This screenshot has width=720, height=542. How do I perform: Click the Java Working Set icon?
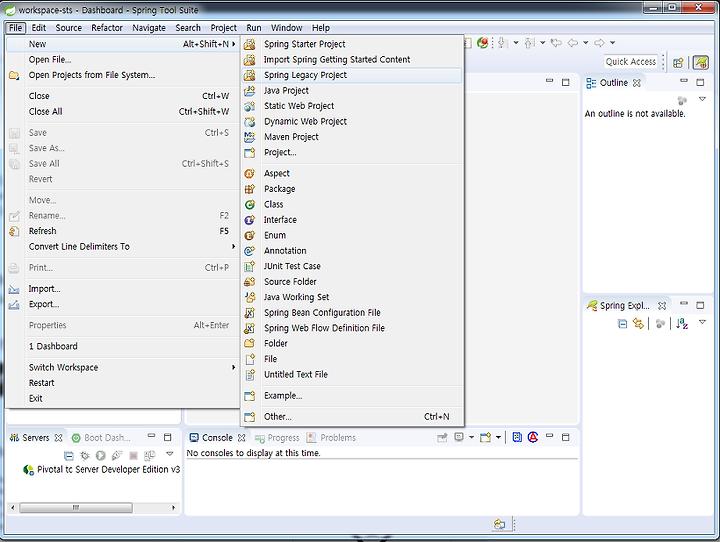(249, 297)
